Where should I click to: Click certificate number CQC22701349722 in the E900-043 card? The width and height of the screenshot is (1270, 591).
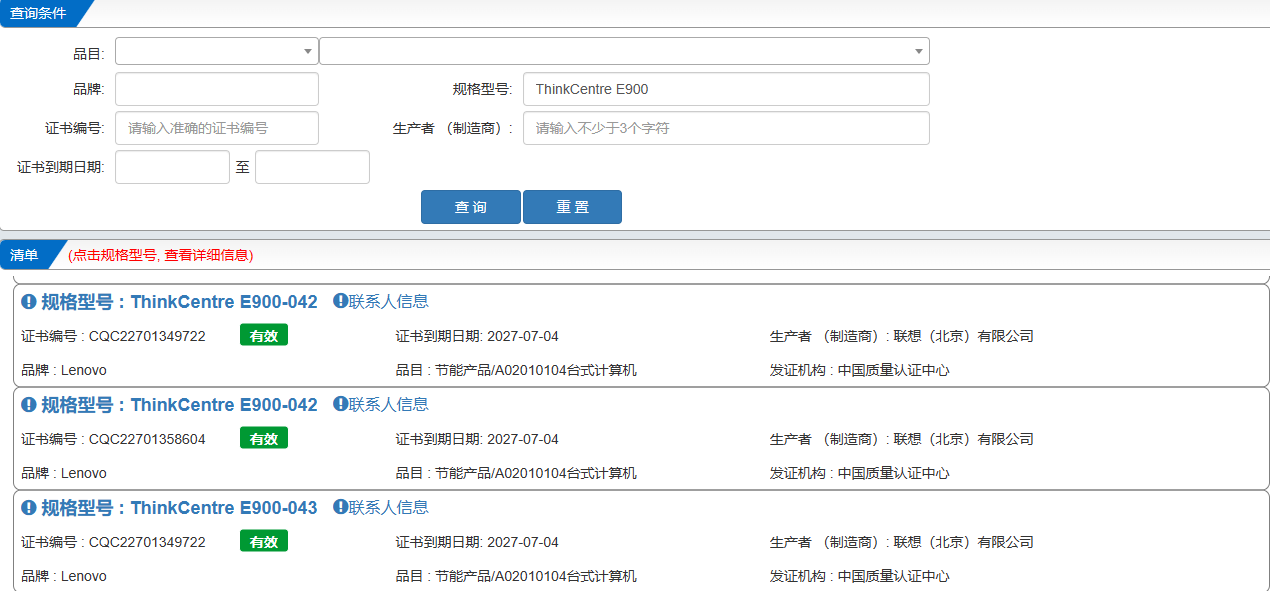coord(147,542)
